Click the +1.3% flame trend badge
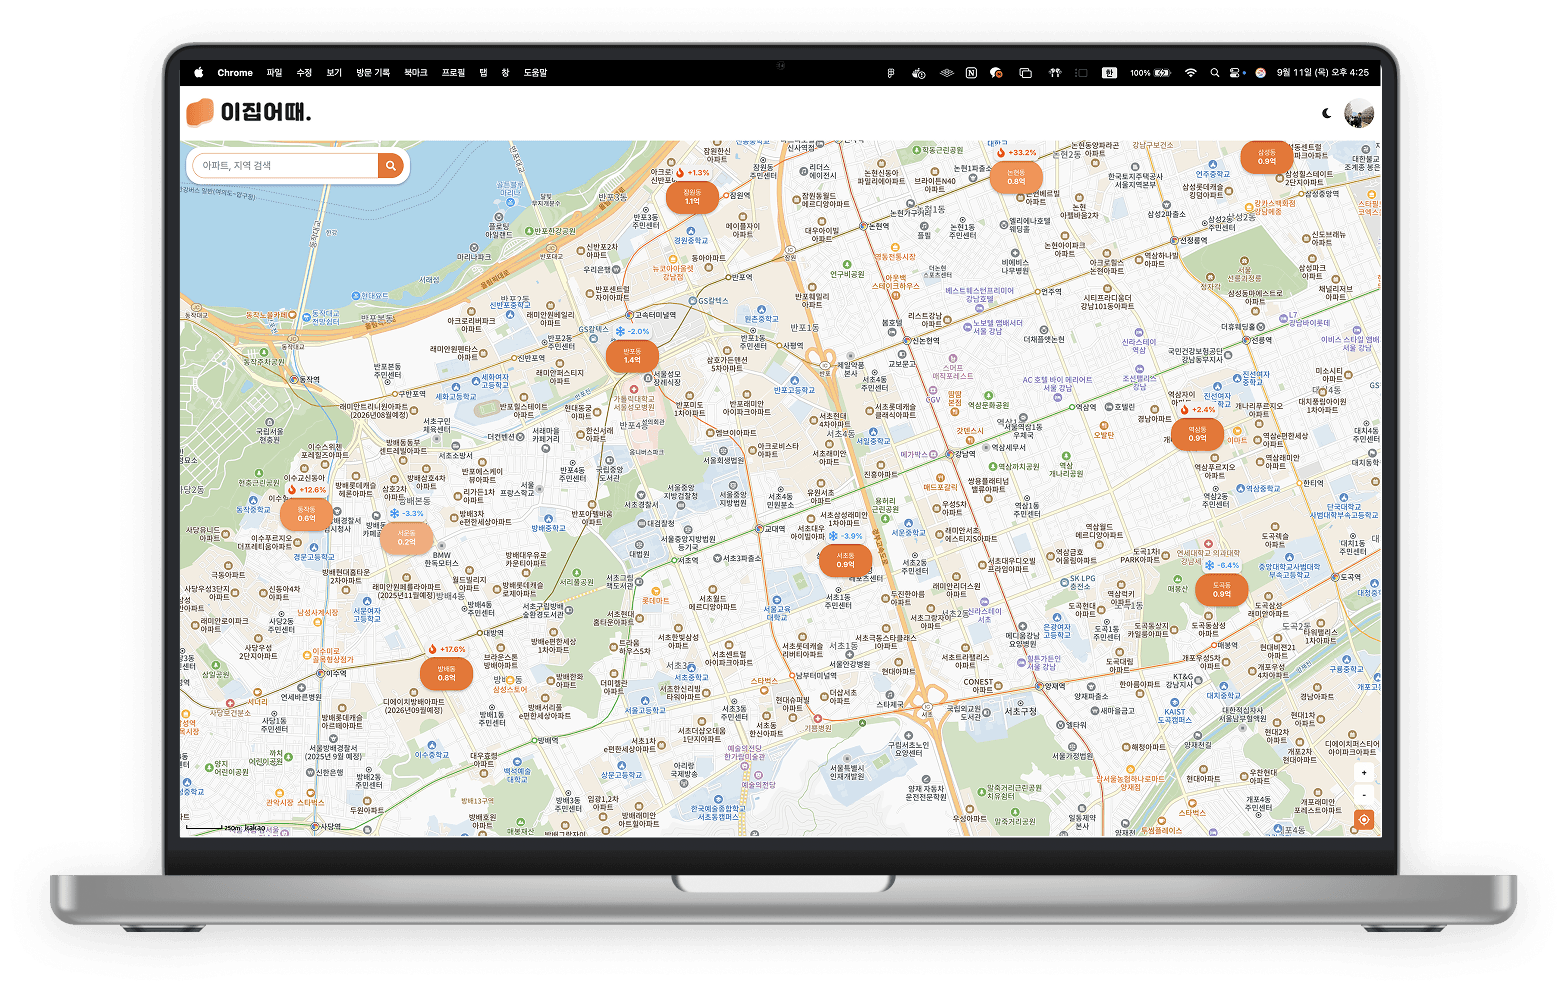Image resolution: width=1568 pixels, height=990 pixels. [x=692, y=173]
